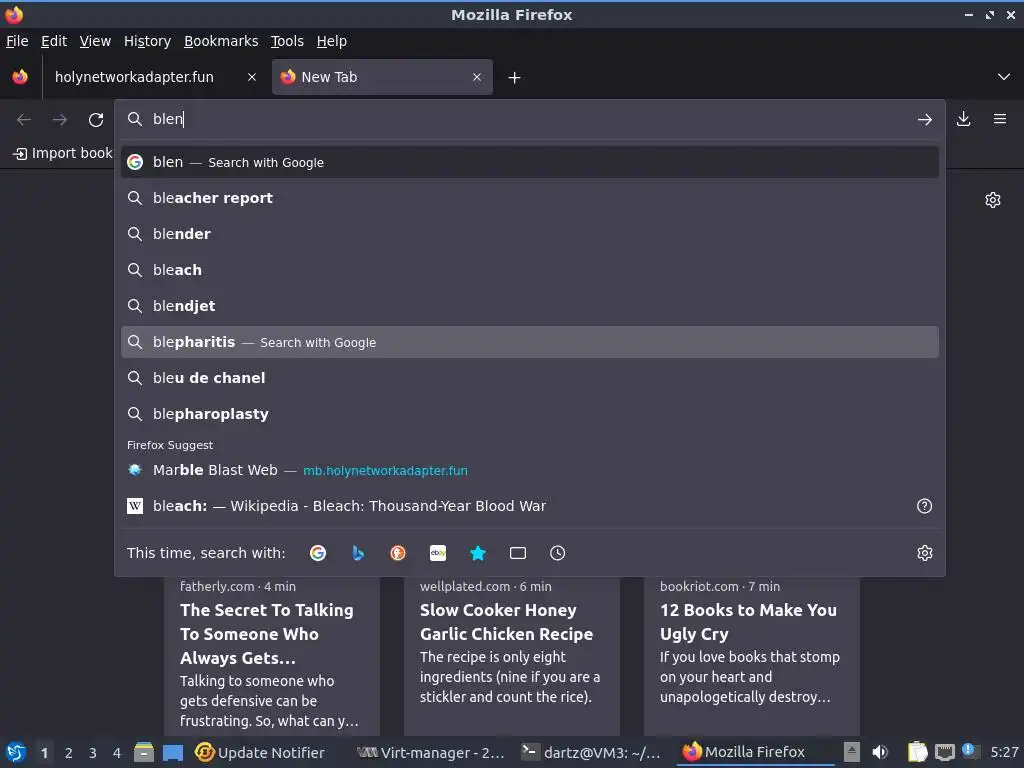The height and width of the screenshot is (768, 1024).
Task: Open the Firefox application menu hamburger
Action: point(1000,119)
